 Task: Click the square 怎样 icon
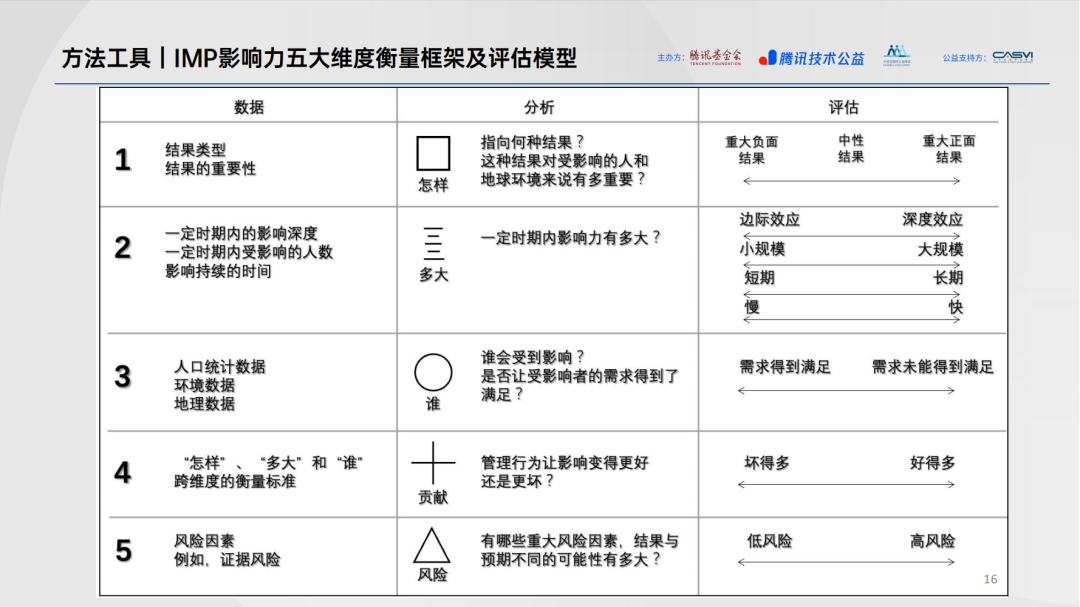[433, 153]
